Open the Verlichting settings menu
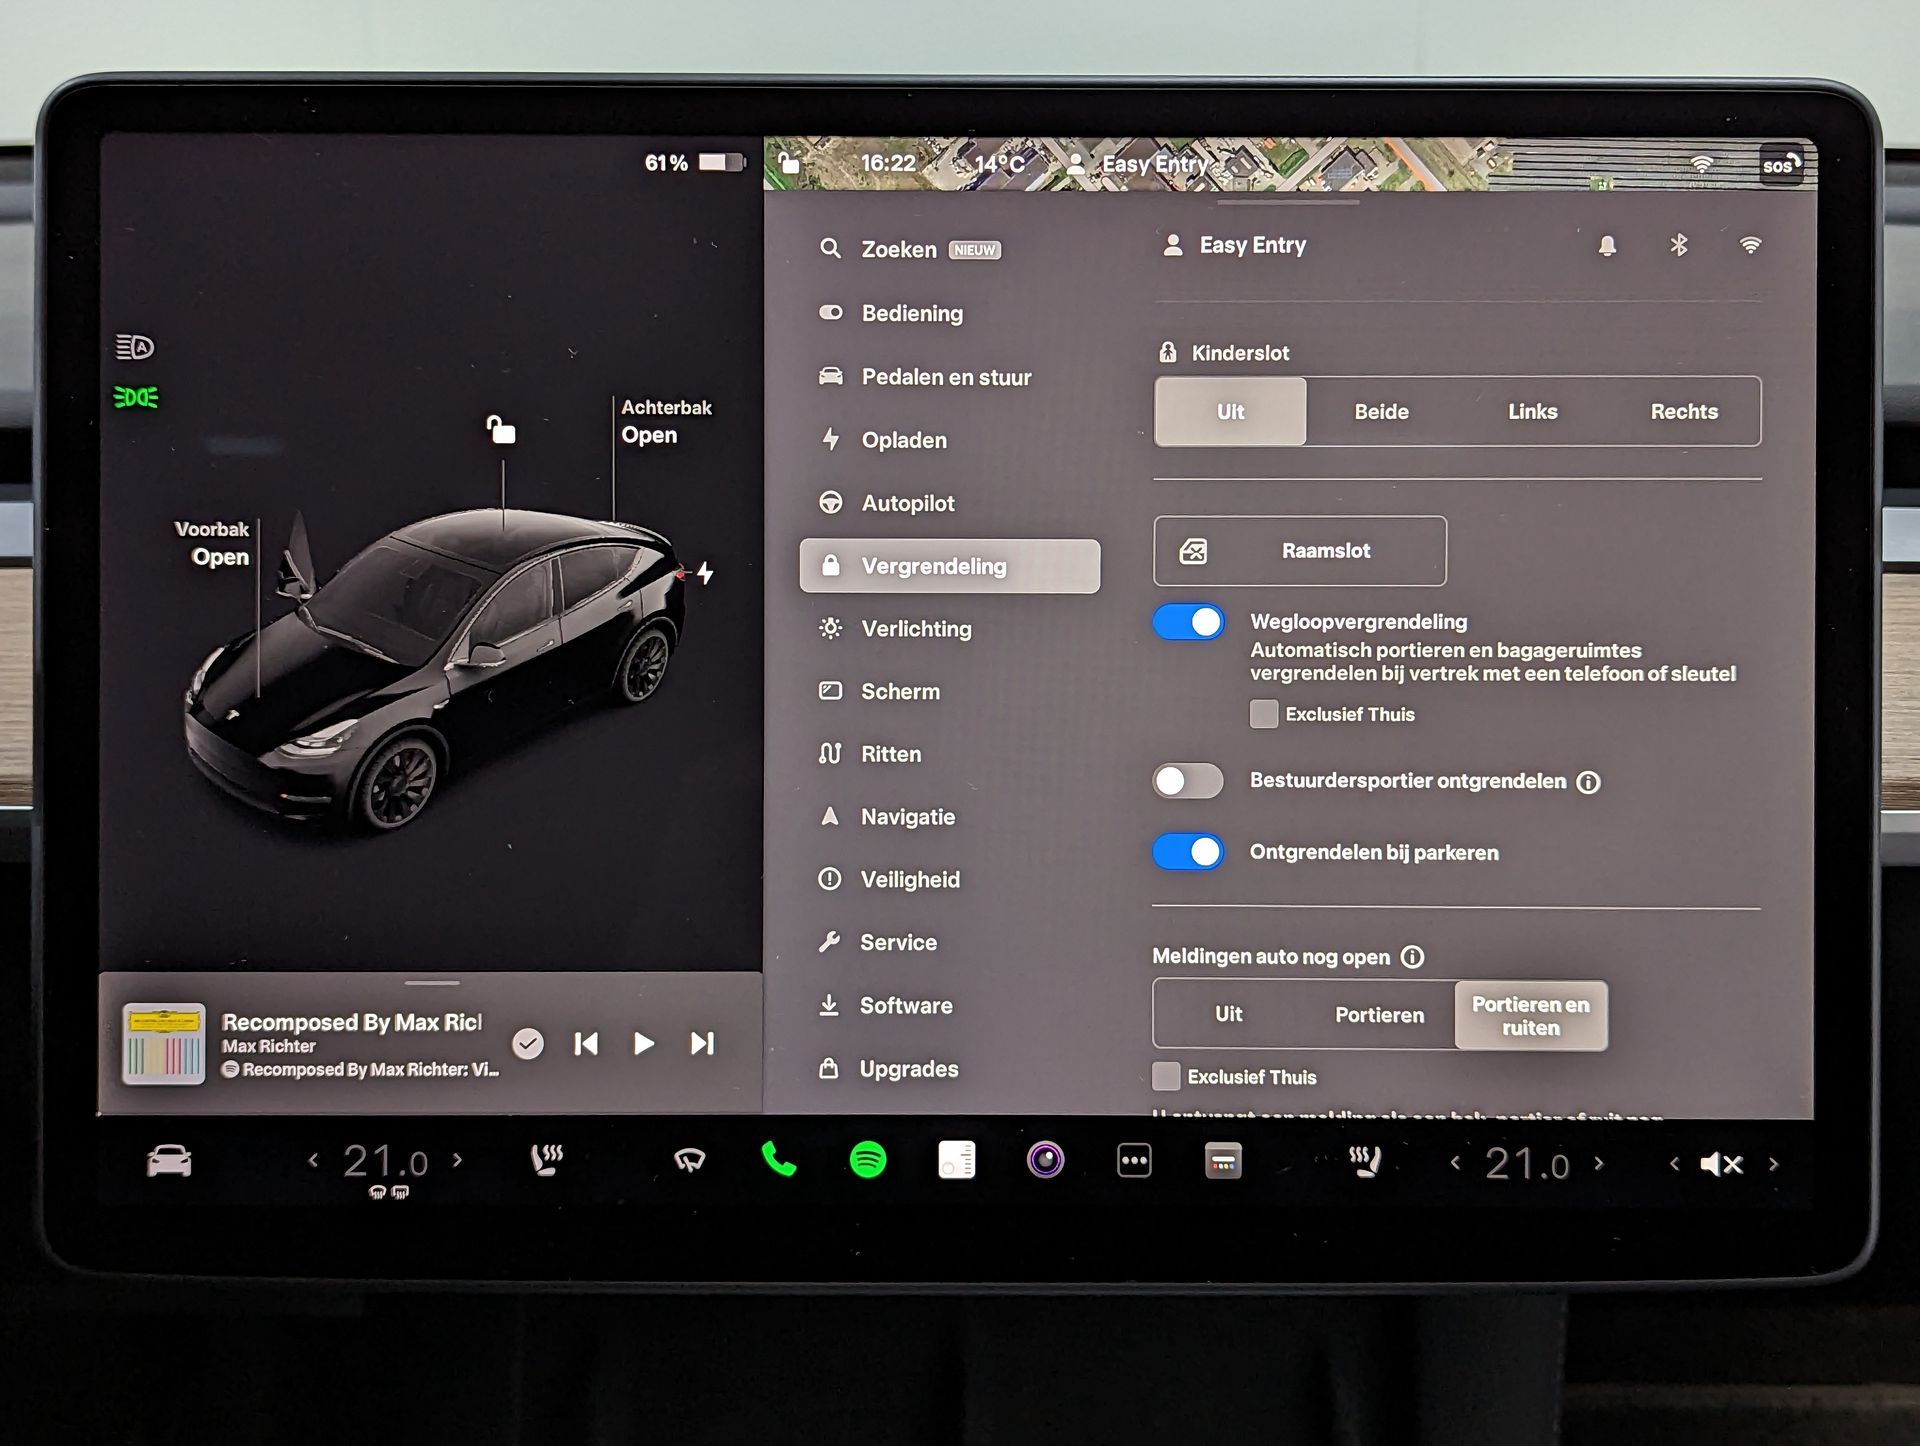This screenshot has height=1446, width=1920. click(915, 629)
